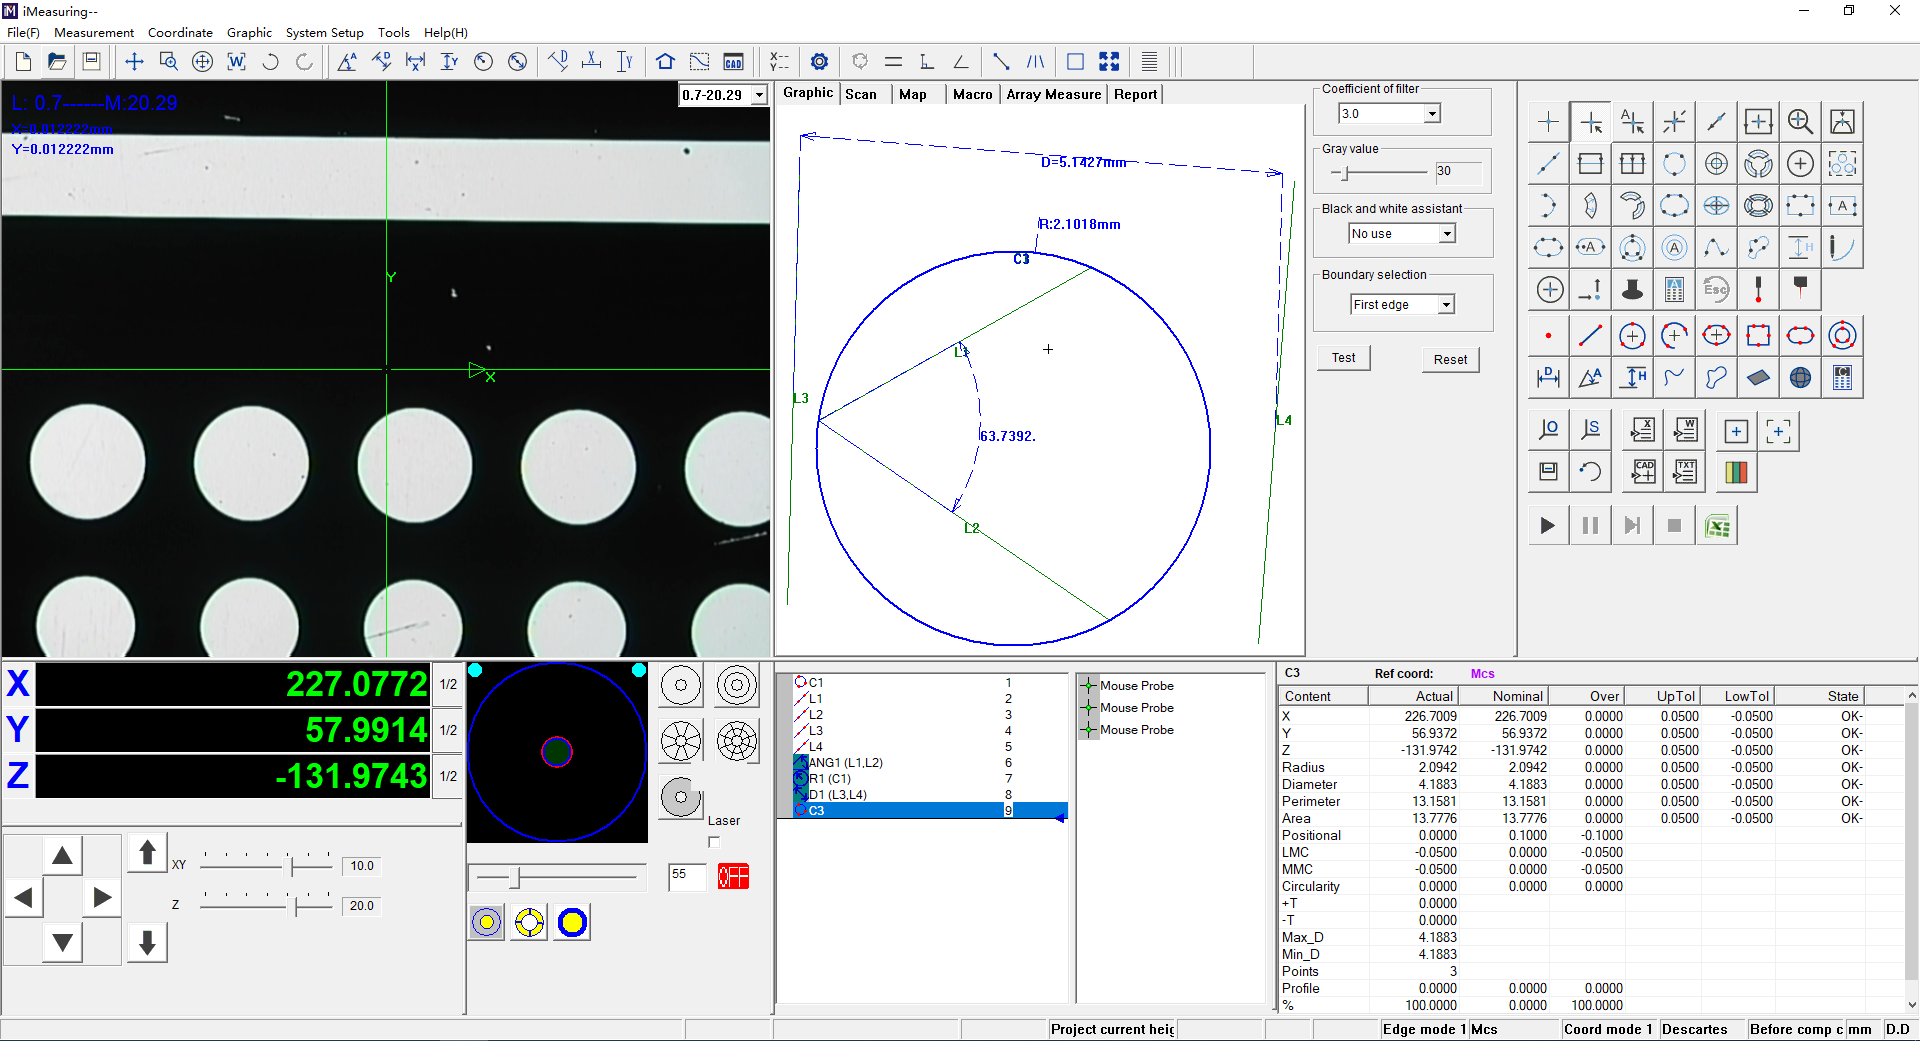This screenshot has width=1920, height=1041.
Task: Click the color bar chart icon
Action: 1736,472
